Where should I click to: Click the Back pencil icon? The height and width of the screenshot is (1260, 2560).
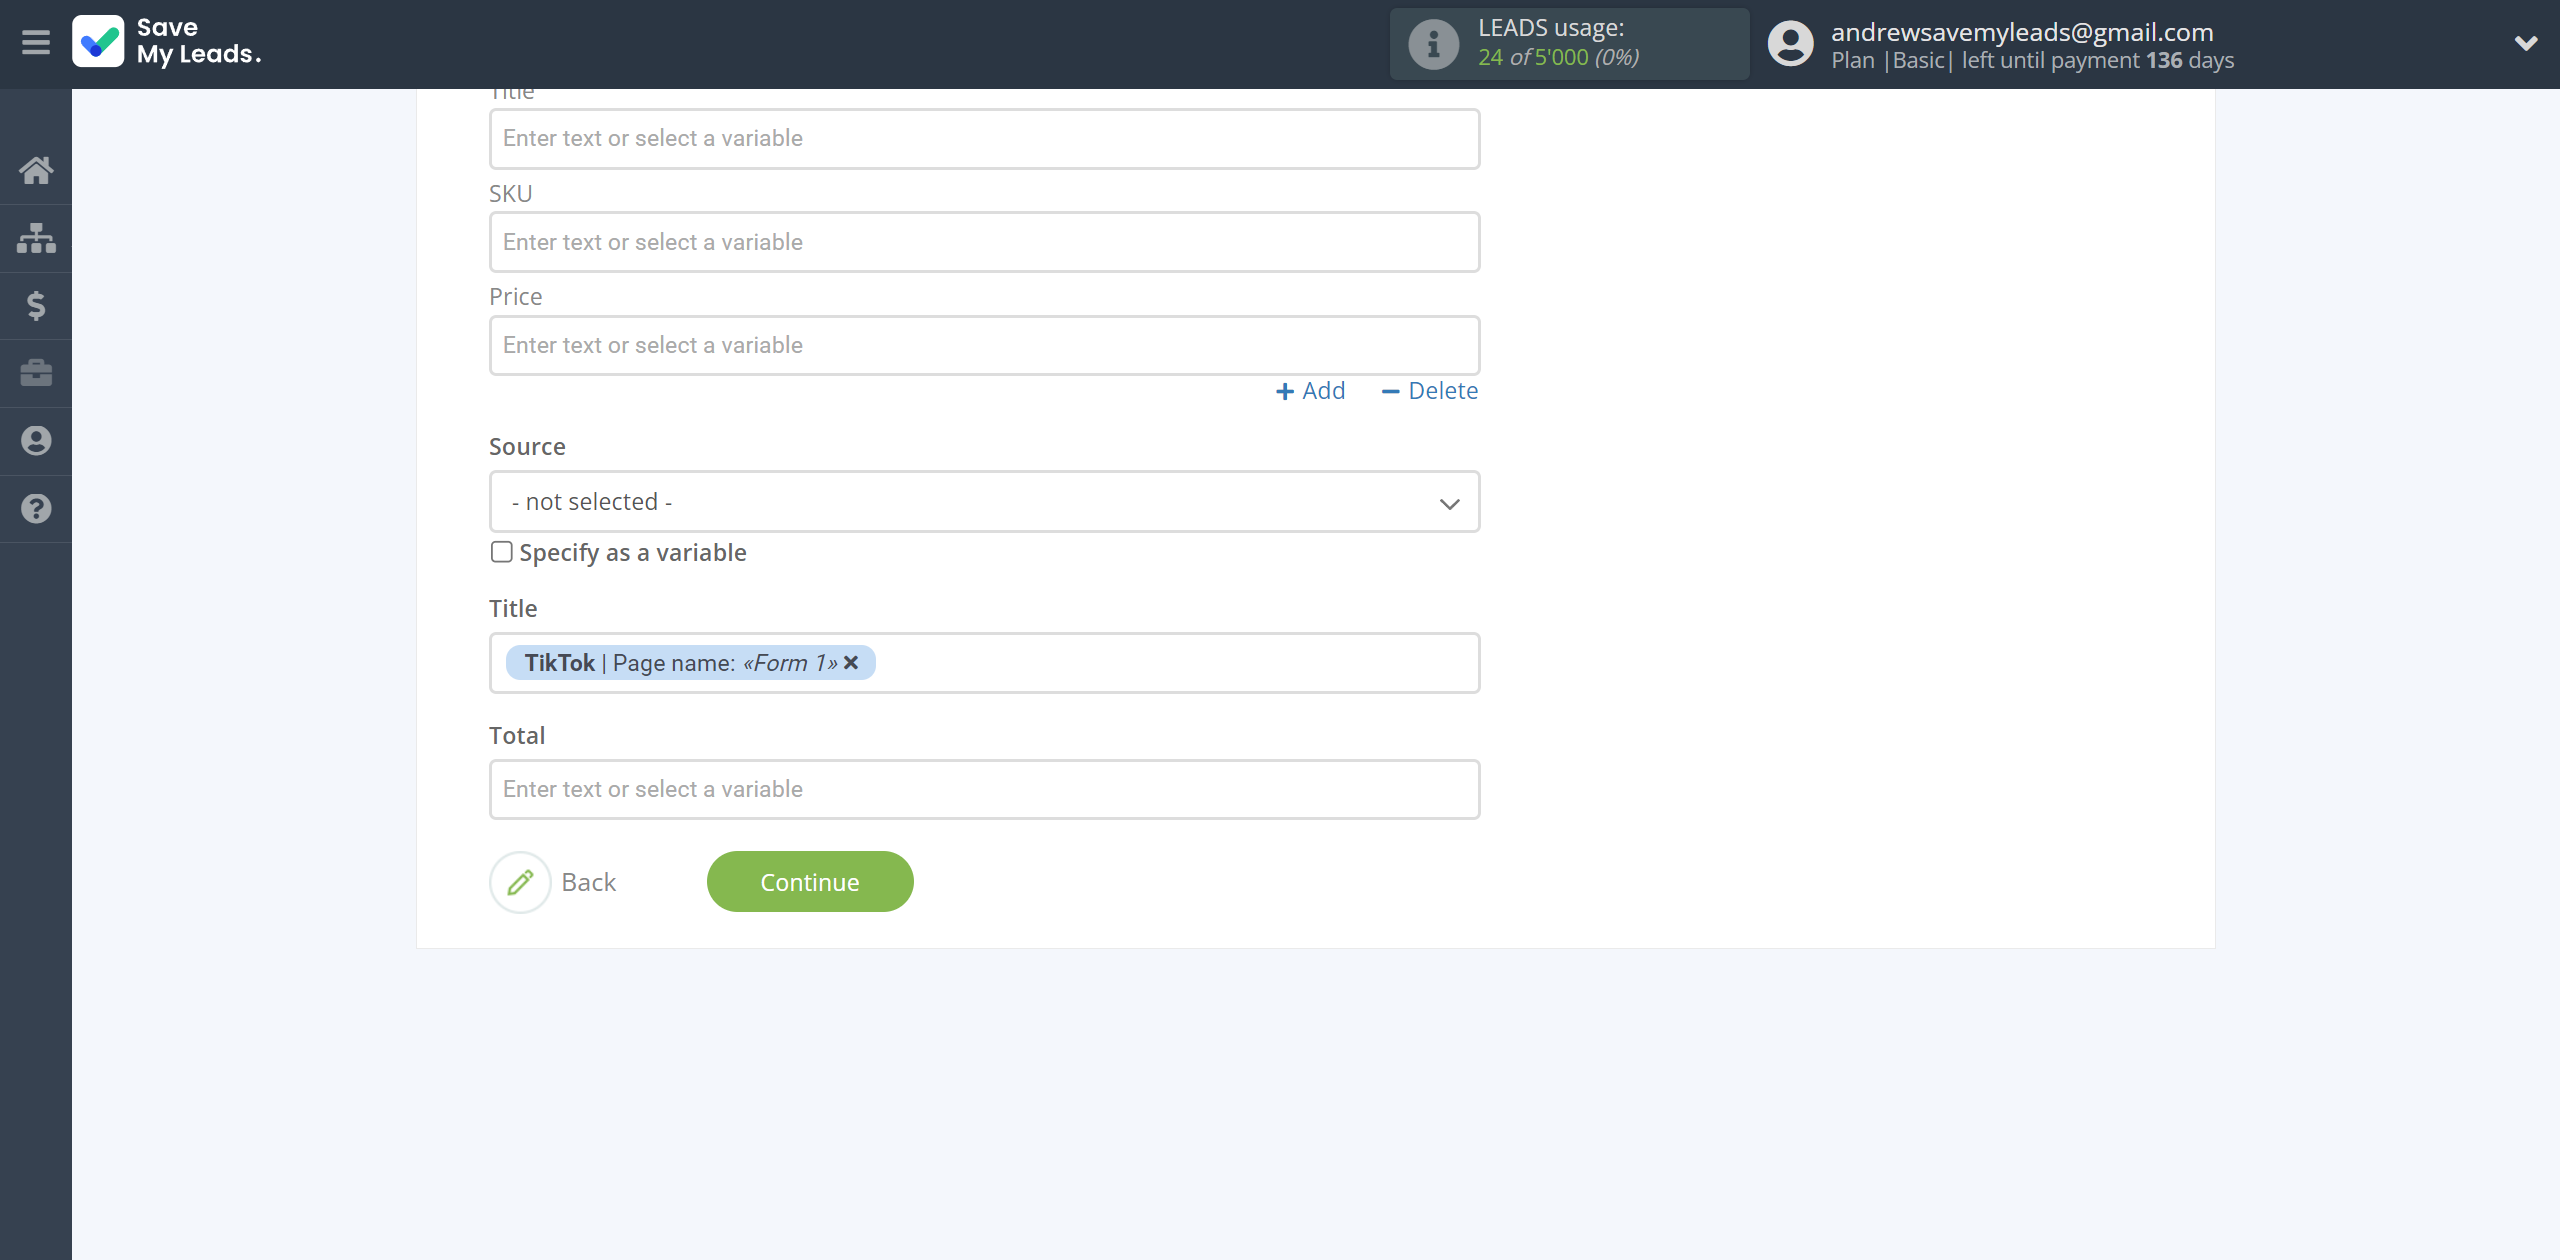(x=520, y=882)
